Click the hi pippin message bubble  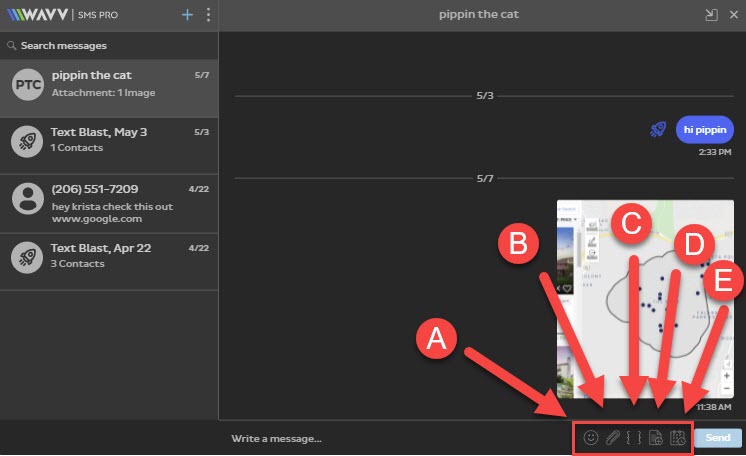(704, 129)
